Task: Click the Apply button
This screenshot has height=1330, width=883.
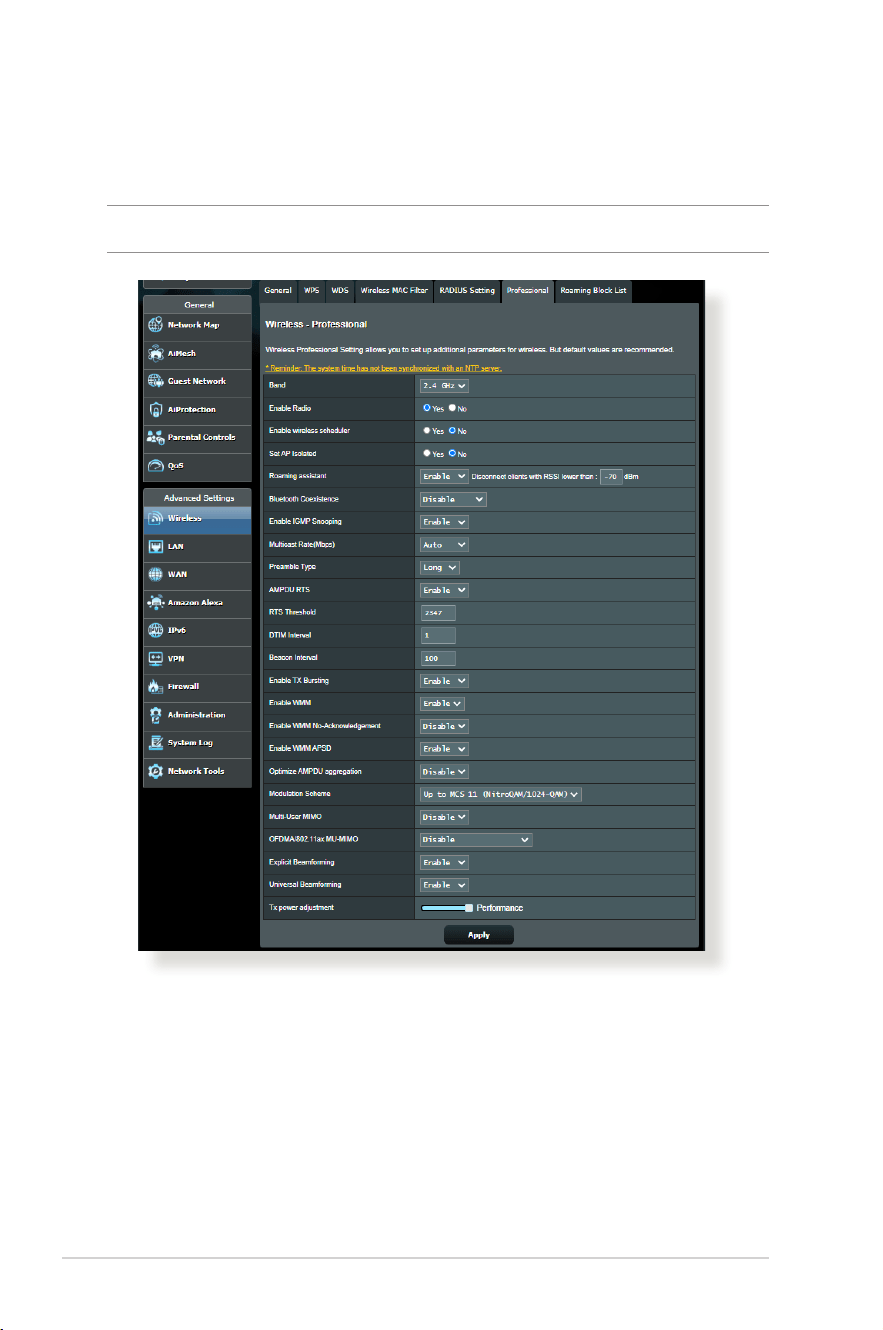Action: [x=479, y=935]
